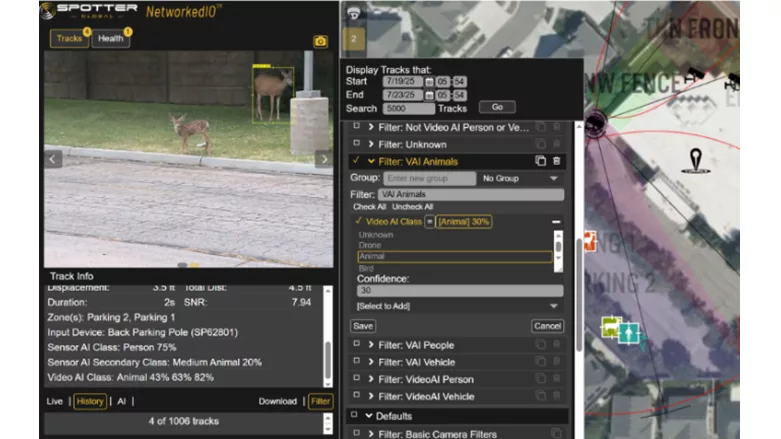Toggle checkbox for Filter: VideoAI Vehicle

[x=356, y=395]
